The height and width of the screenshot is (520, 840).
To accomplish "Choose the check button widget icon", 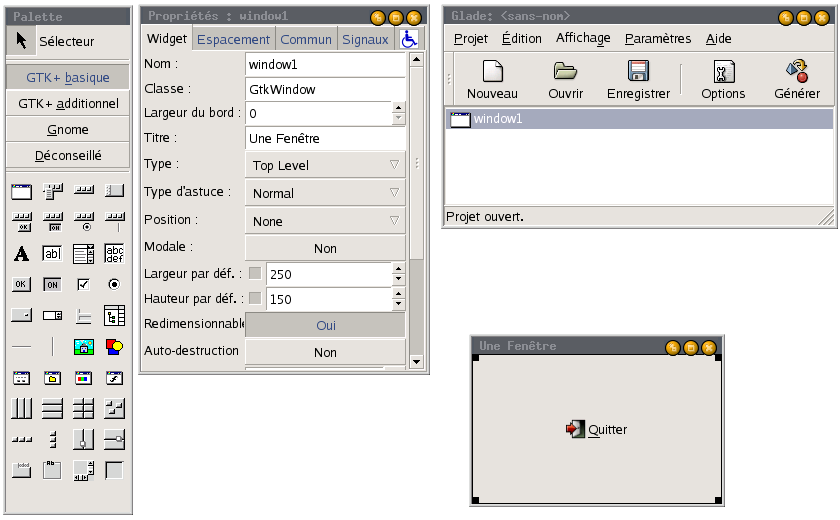I will click(83, 284).
